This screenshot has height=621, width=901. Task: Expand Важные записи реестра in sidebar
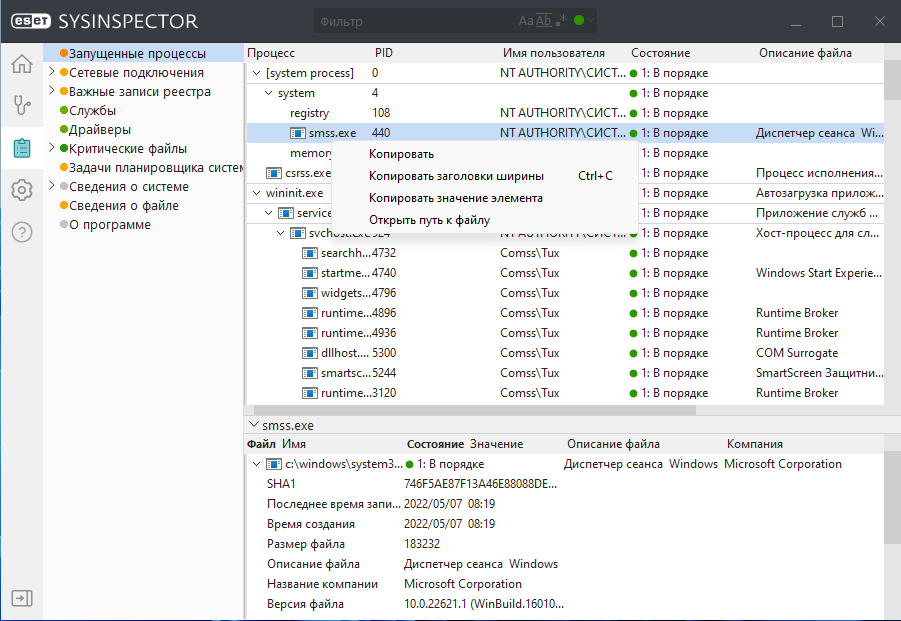(x=51, y=91)
